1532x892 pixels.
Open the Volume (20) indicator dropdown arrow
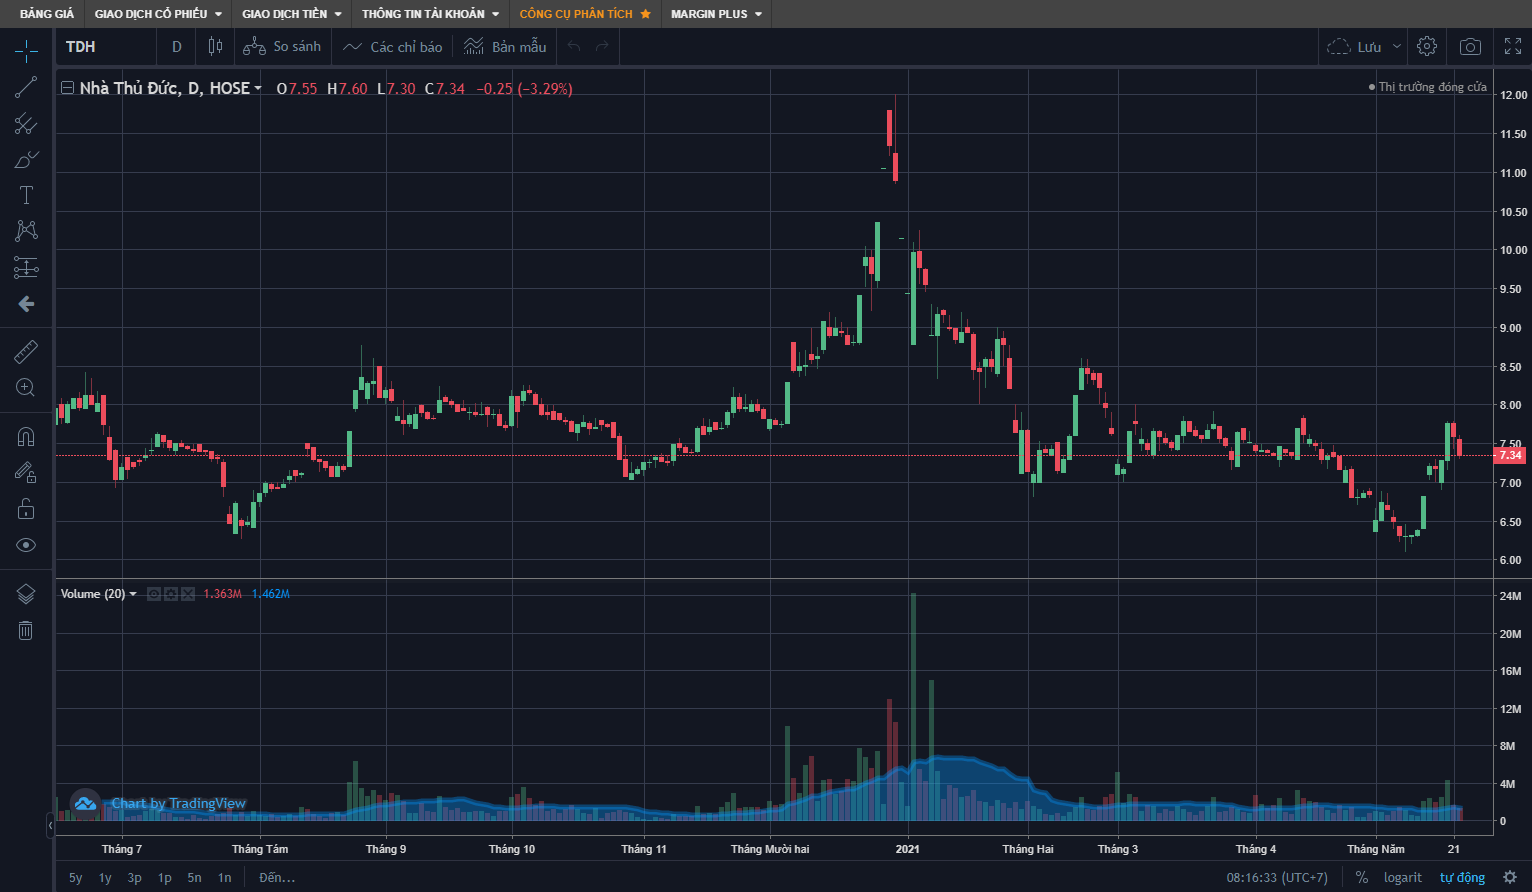(133, 594)
